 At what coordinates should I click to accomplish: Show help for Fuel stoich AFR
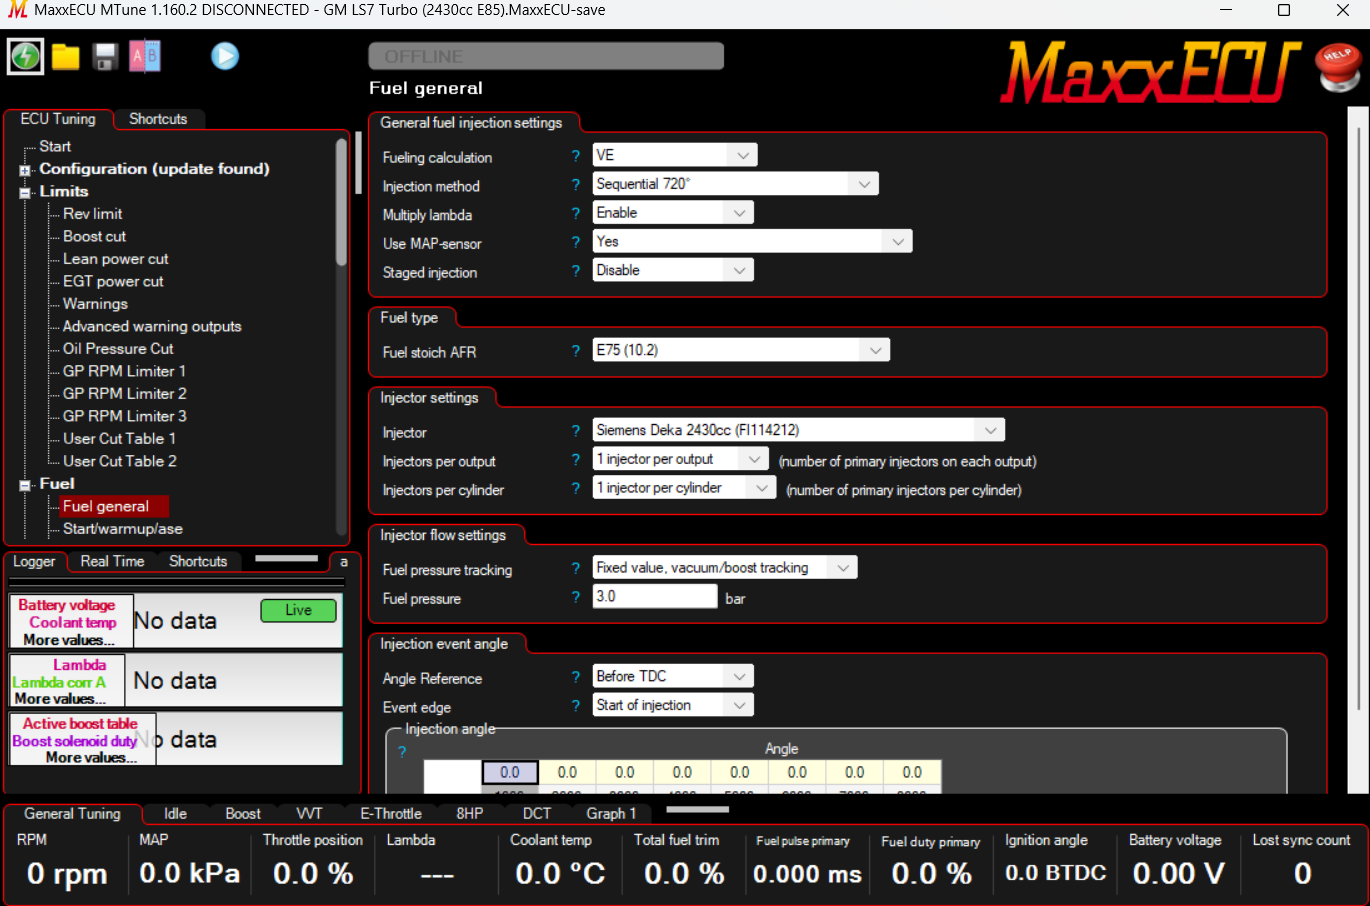pos(576,351)
